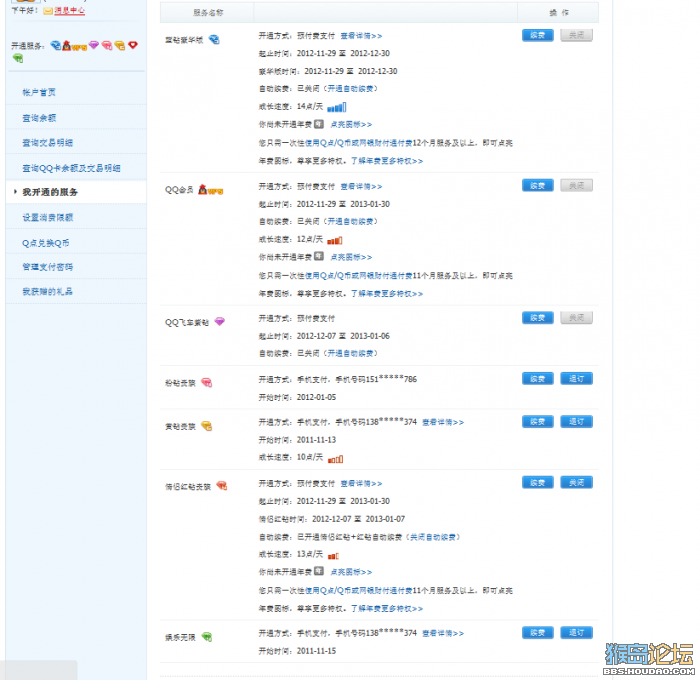The height and width of the screenshot is (680, 700).
Task: Click the pink diamond icon in 开通服务
Action: click(107, 45)
